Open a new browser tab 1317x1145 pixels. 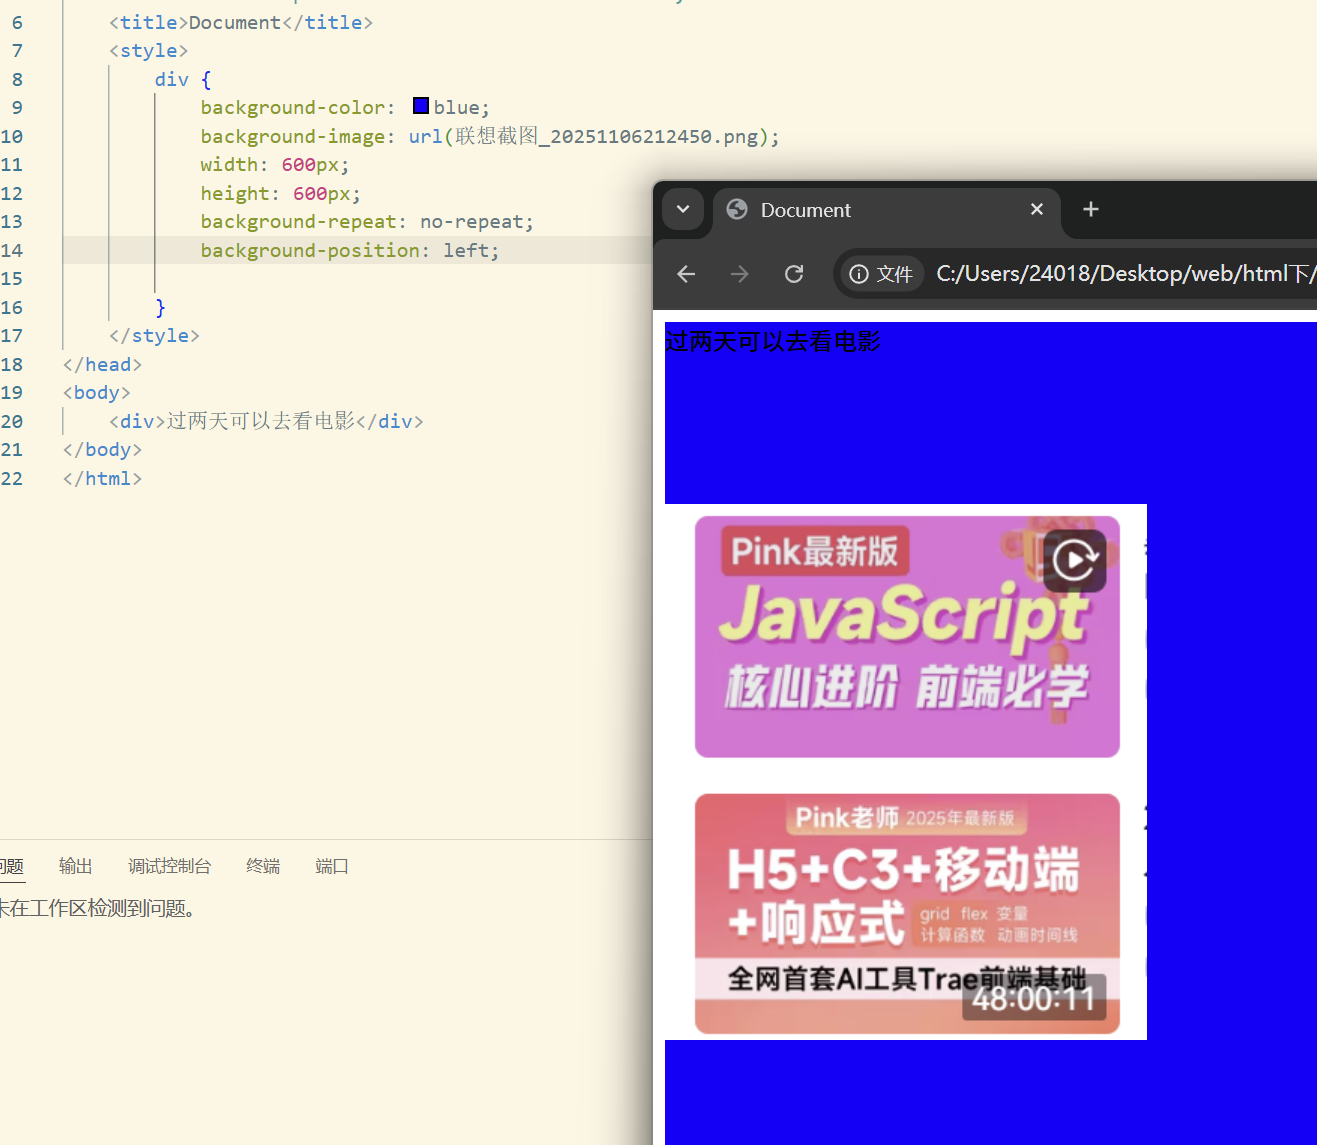[x=1091, y=209]
